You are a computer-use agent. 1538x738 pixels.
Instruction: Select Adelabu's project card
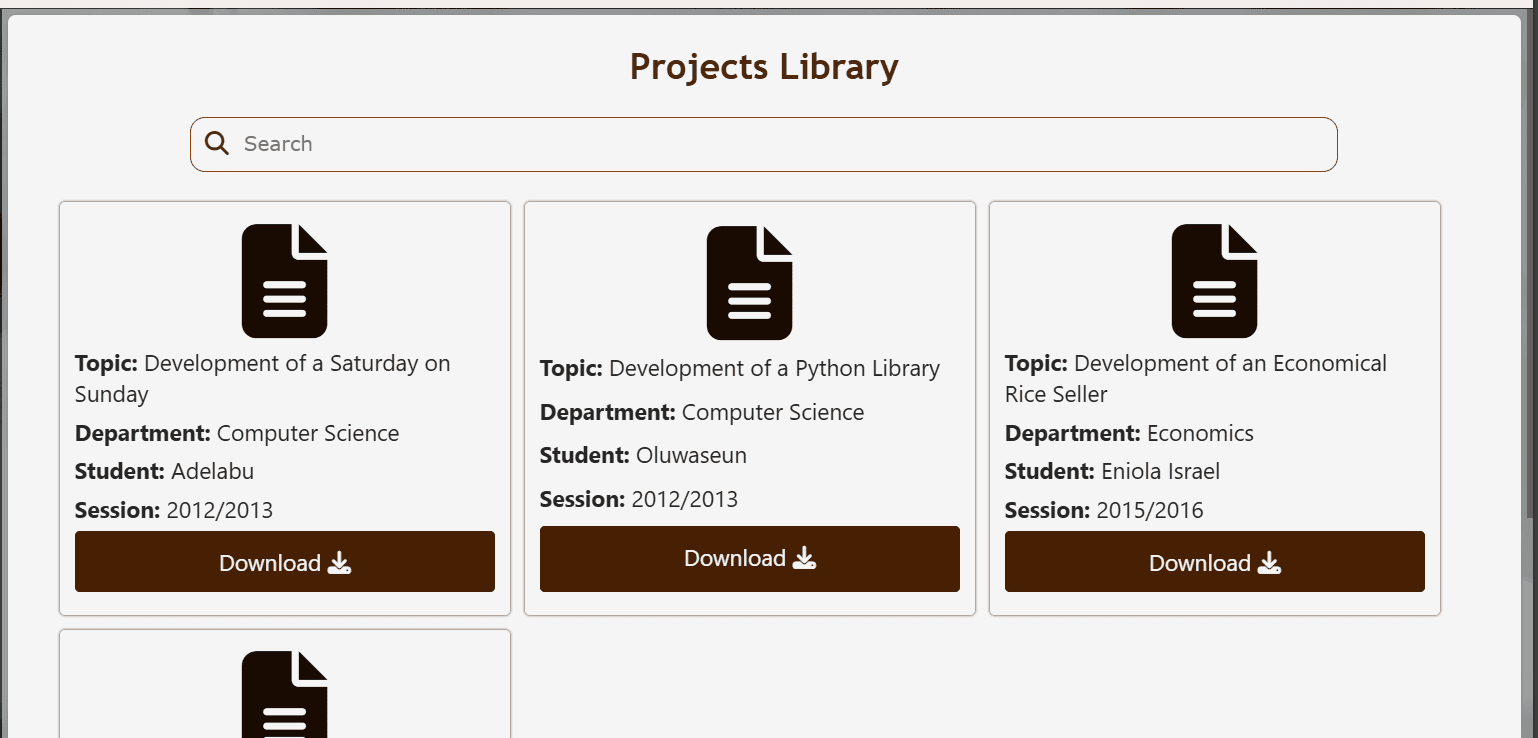284,405
